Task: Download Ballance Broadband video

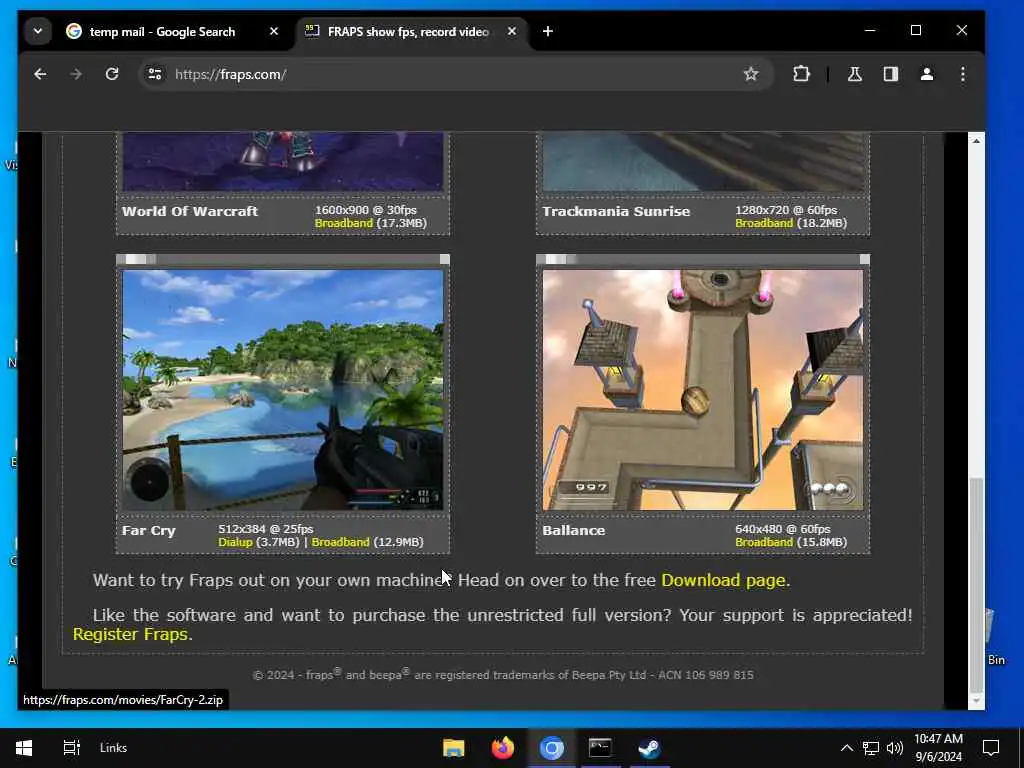Action: pyautogui.click(x=764, y=542)
